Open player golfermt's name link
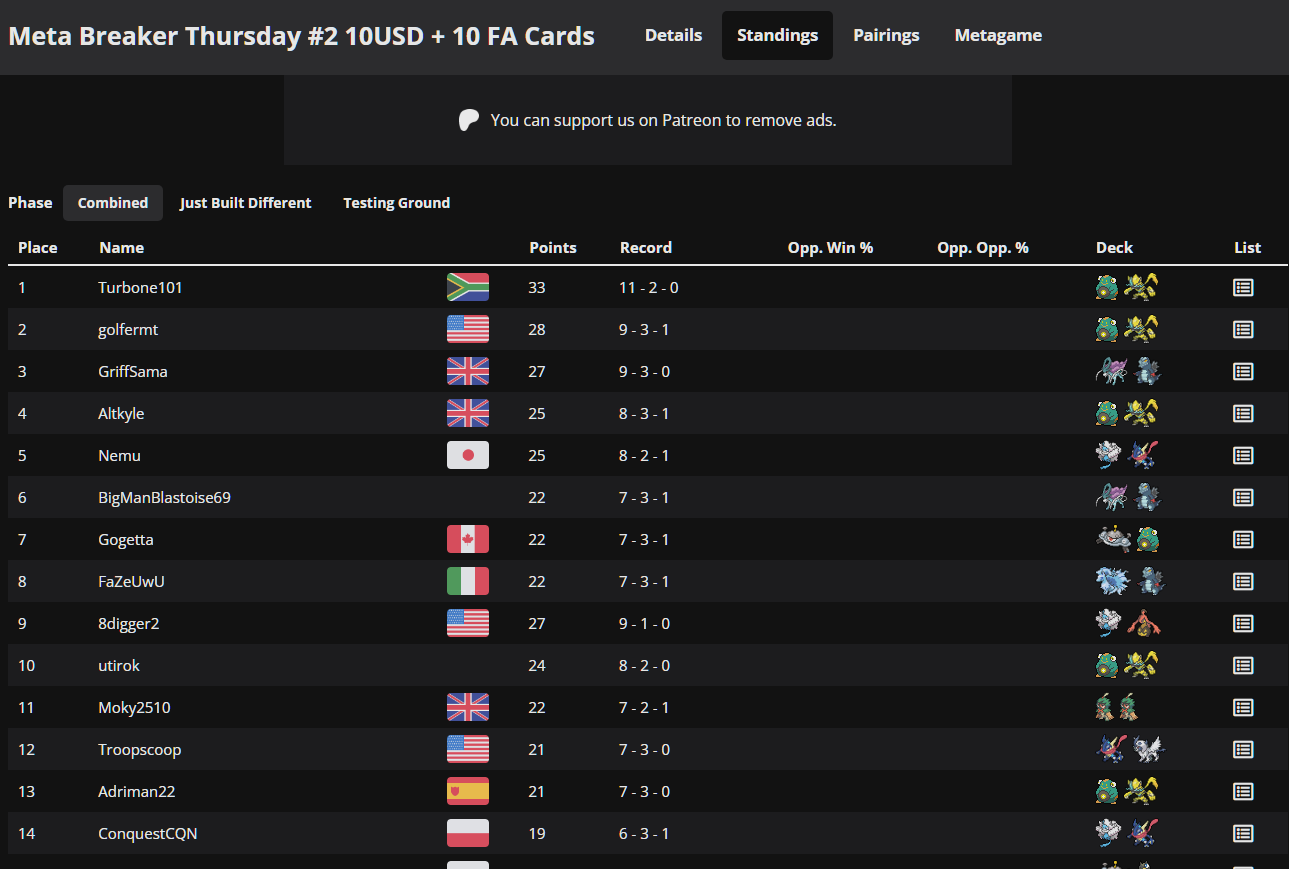 click(128, 330)
